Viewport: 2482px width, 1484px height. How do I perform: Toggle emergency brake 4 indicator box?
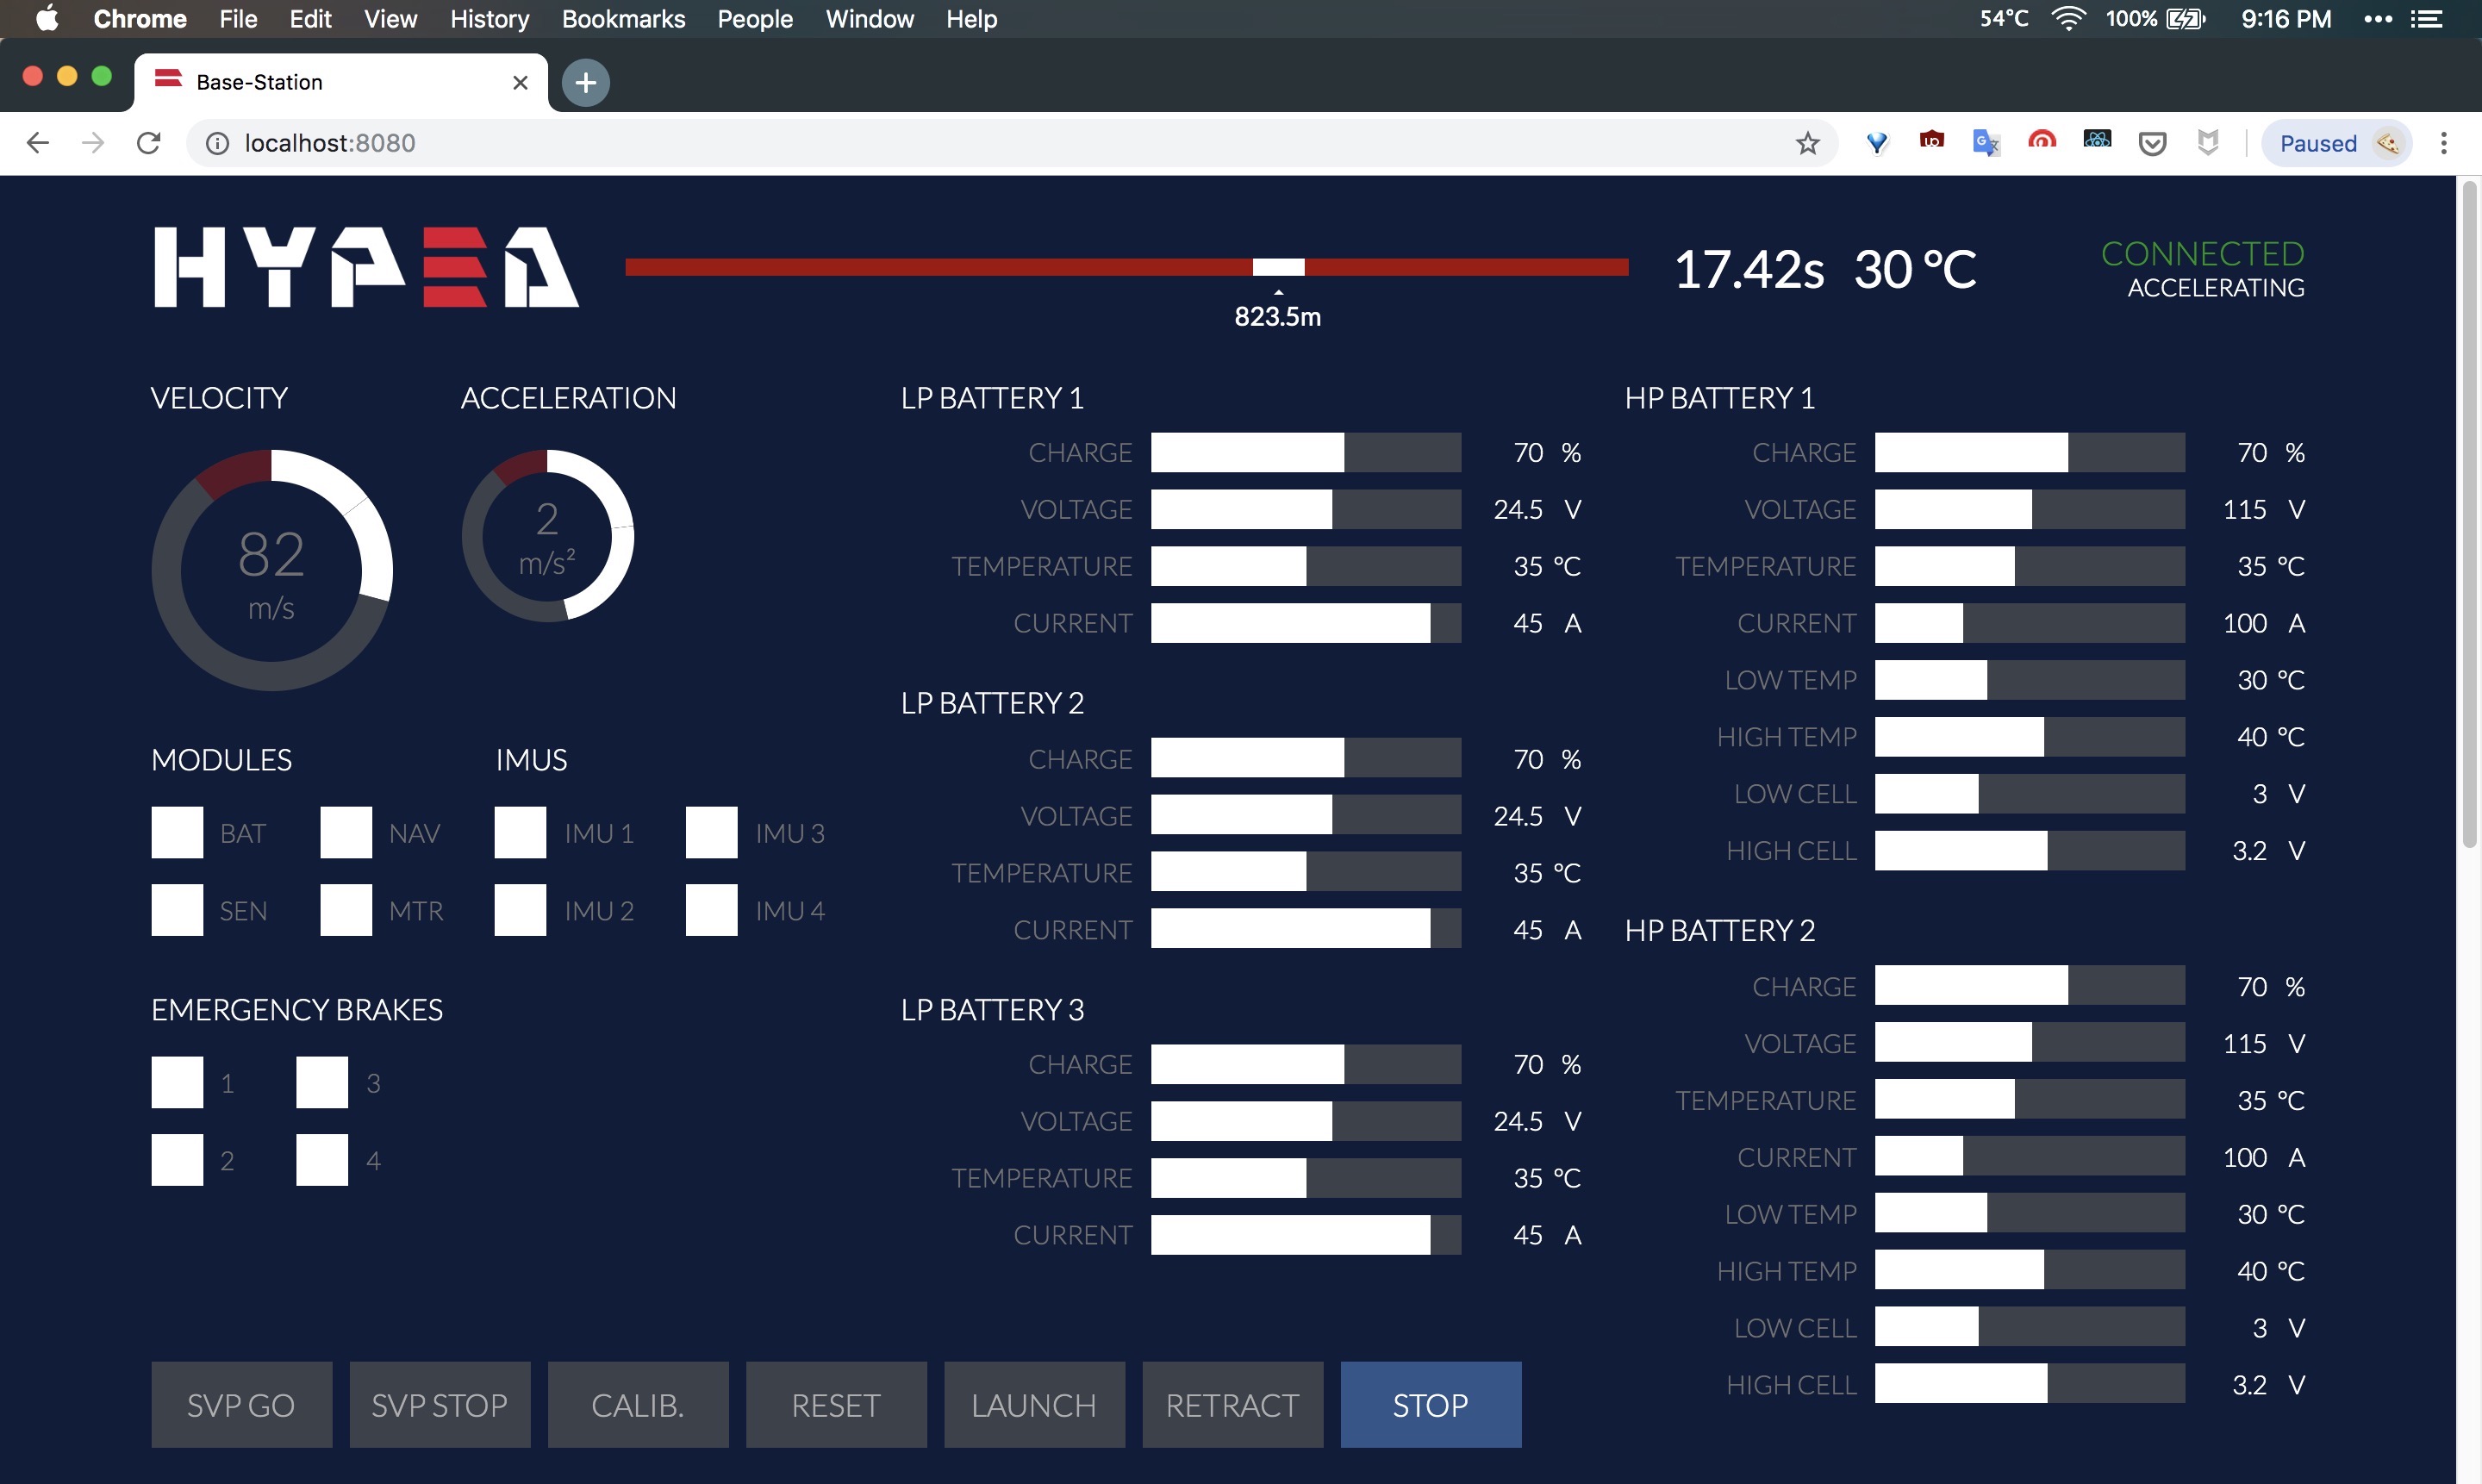point(322,1160)
